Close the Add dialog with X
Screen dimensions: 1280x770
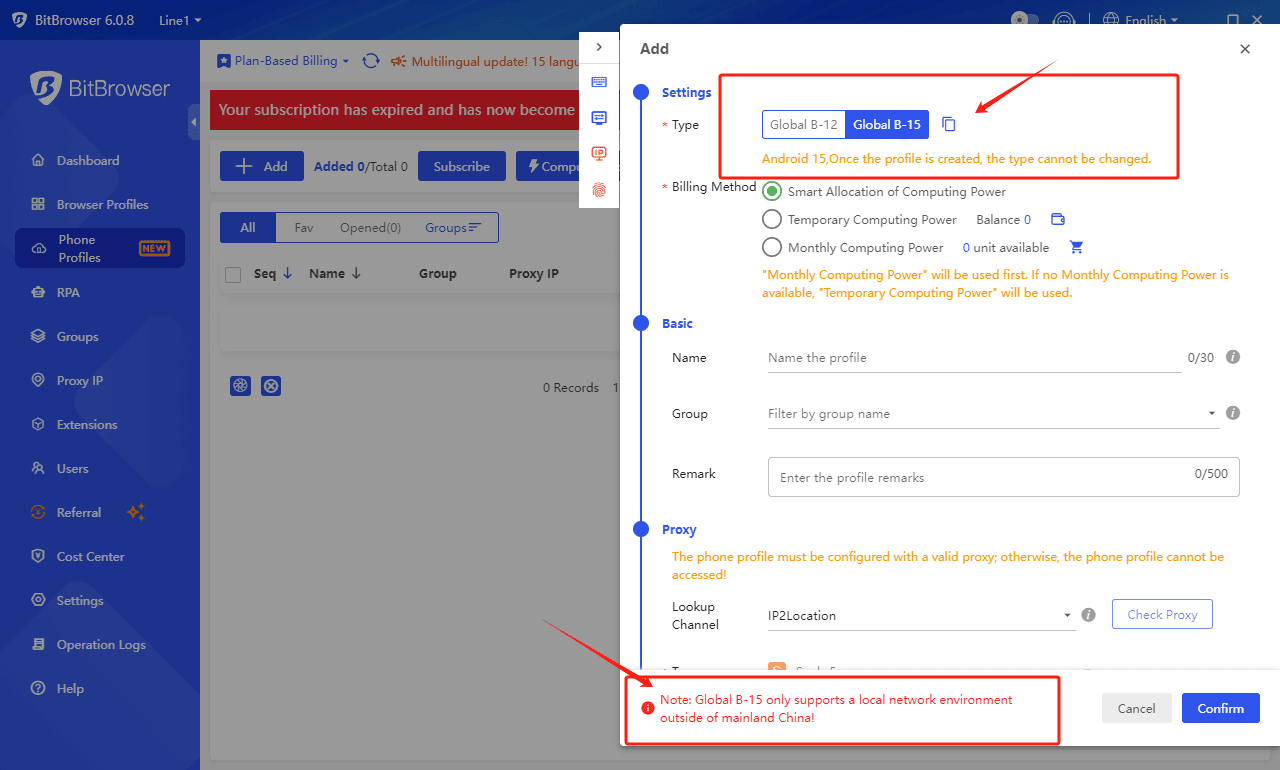[x=1245, y=49]
